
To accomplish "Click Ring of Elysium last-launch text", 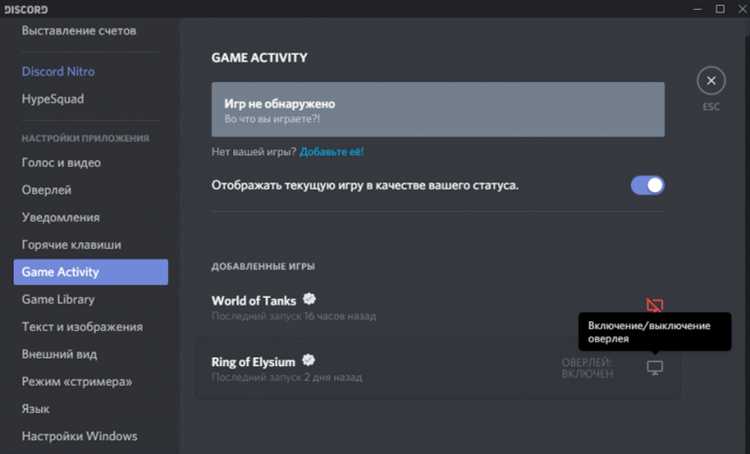I will [287, 377].
